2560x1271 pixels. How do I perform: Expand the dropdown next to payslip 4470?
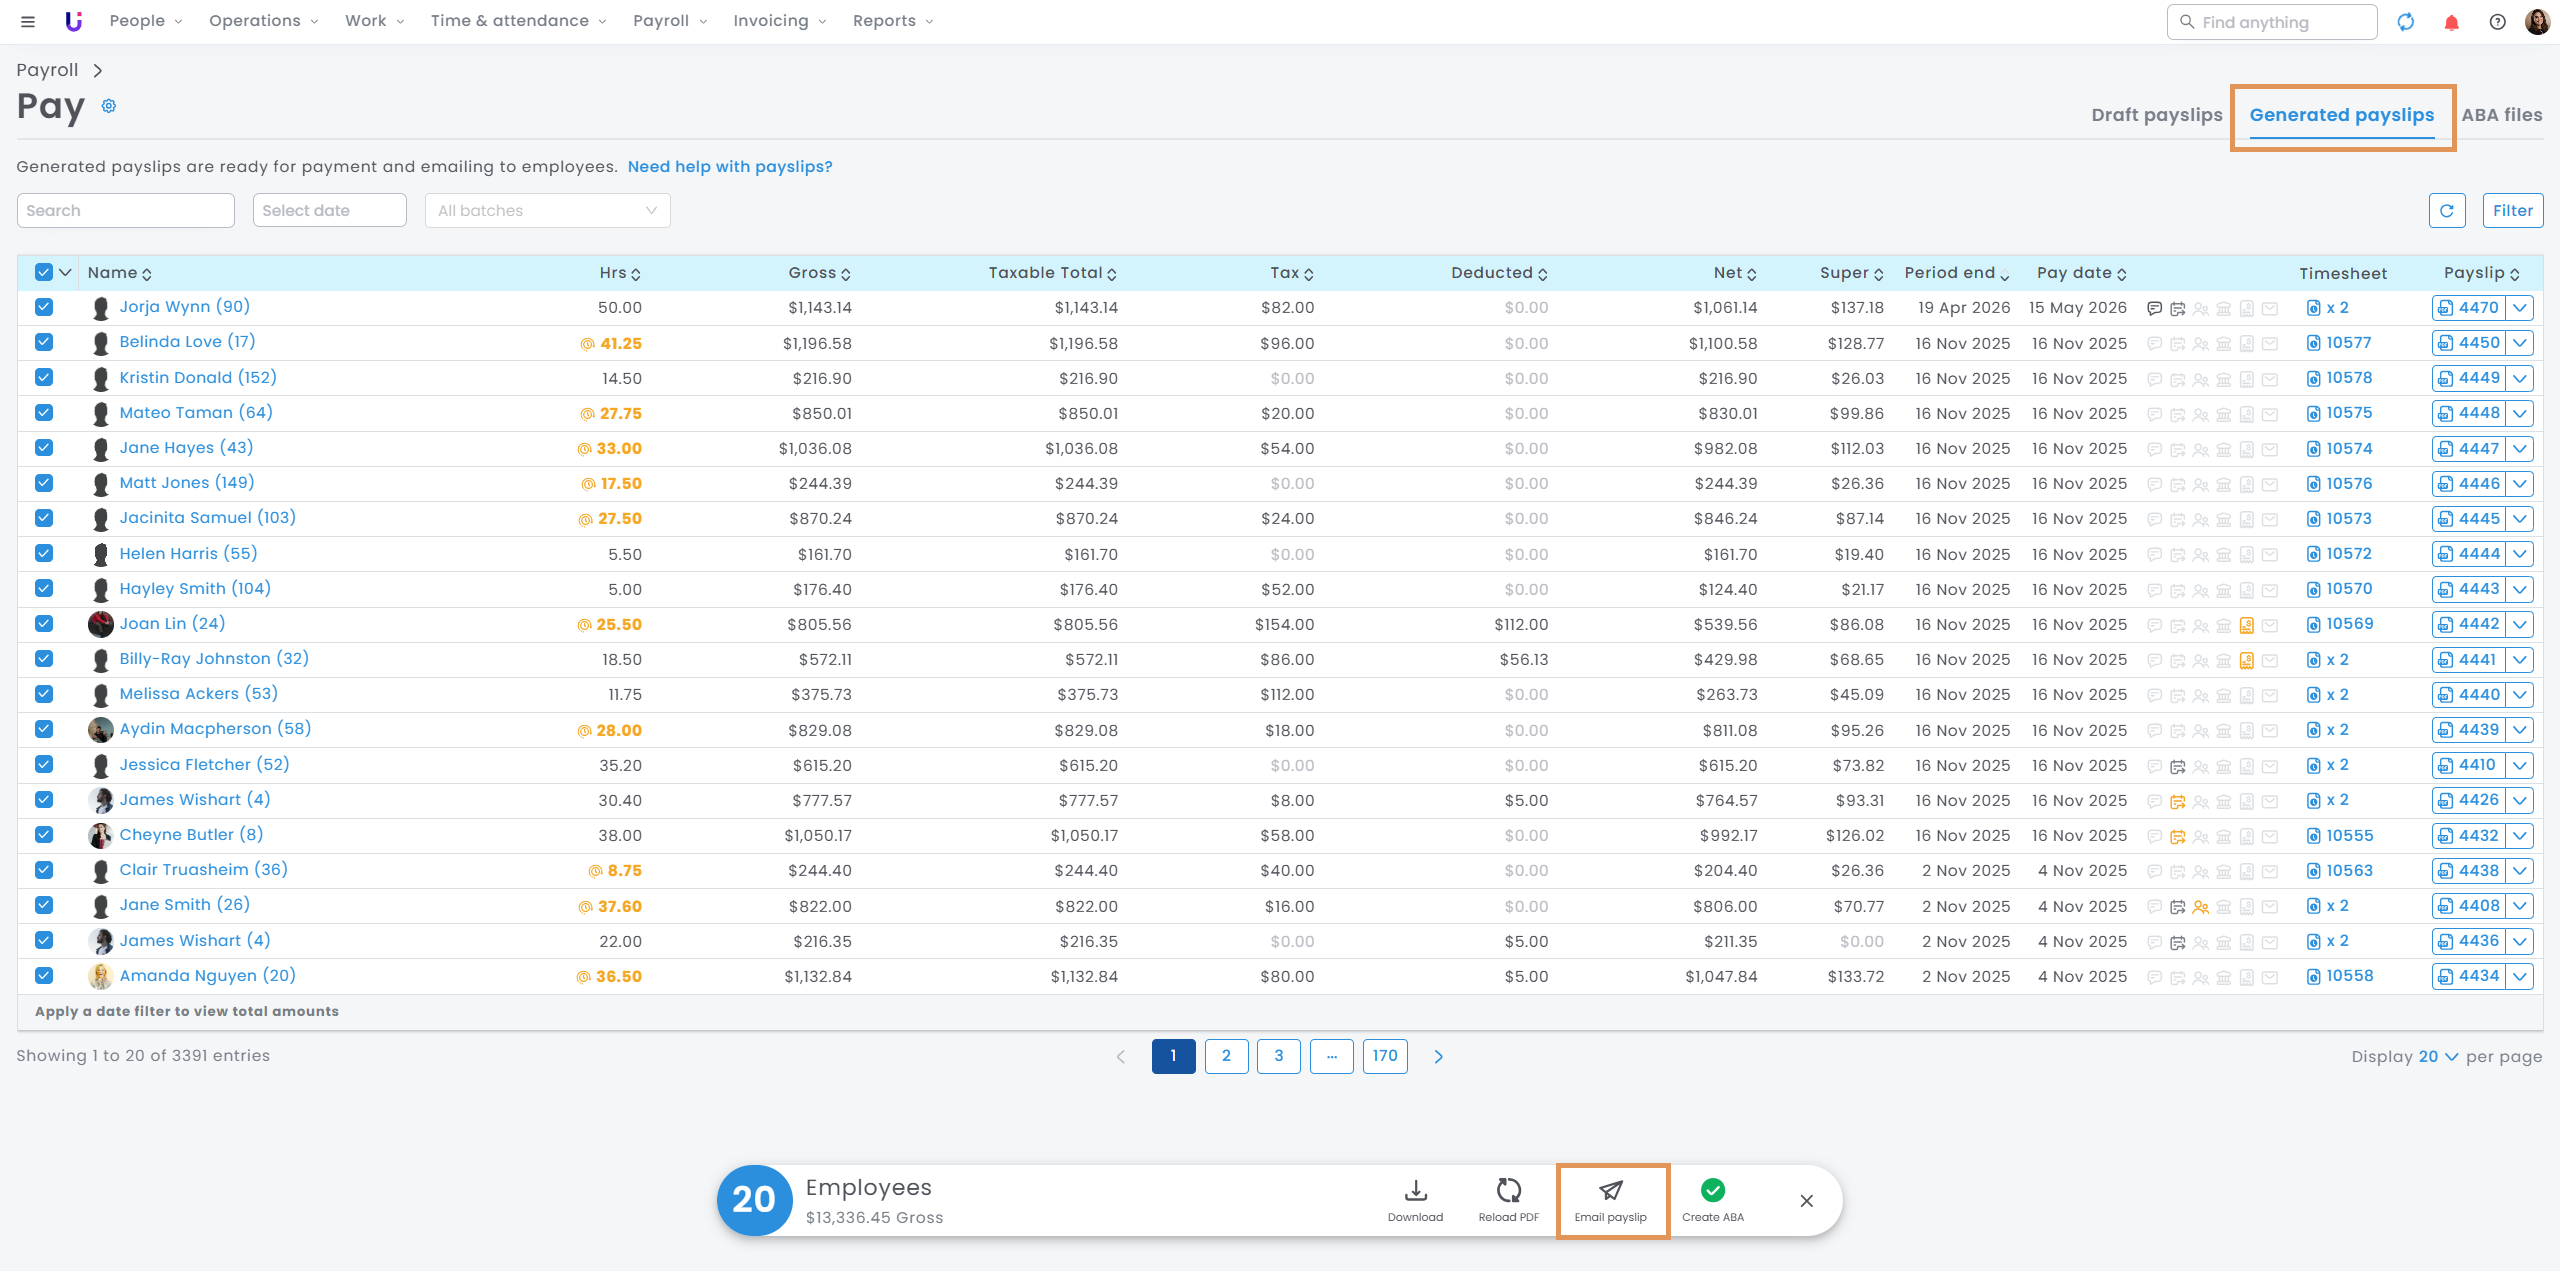[2520, 308]
